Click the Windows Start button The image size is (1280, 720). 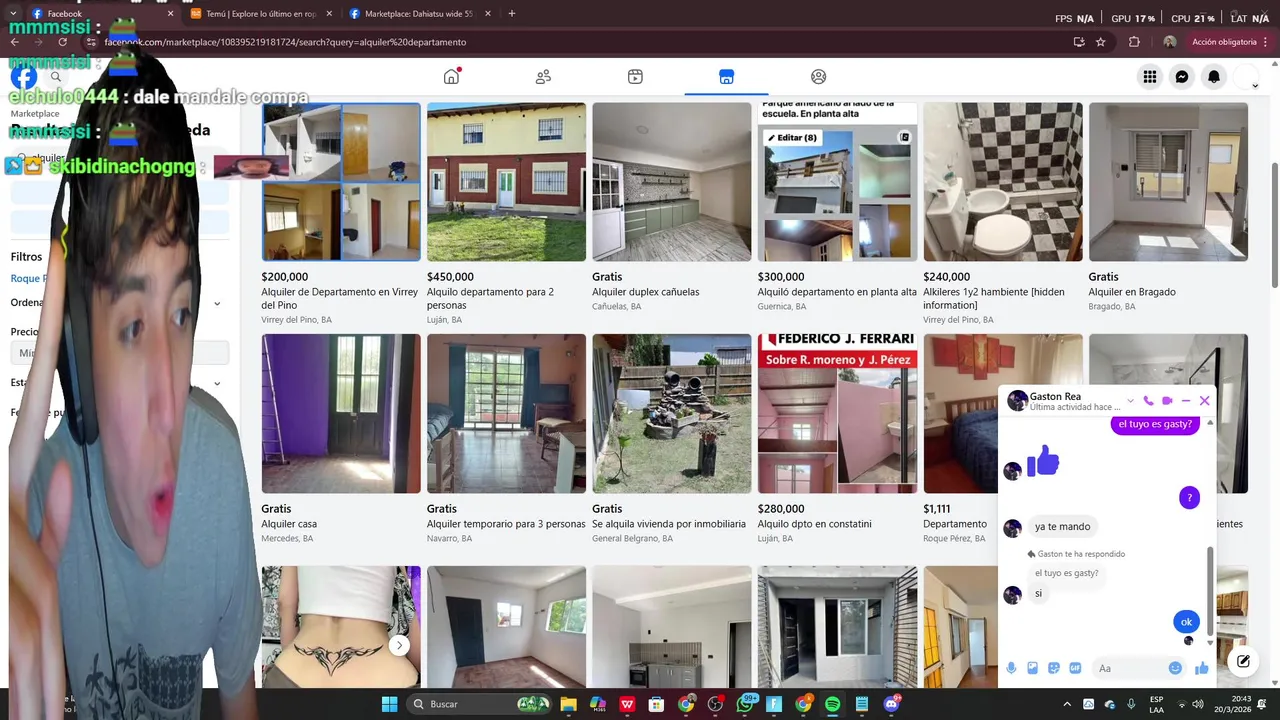point(389,704)
